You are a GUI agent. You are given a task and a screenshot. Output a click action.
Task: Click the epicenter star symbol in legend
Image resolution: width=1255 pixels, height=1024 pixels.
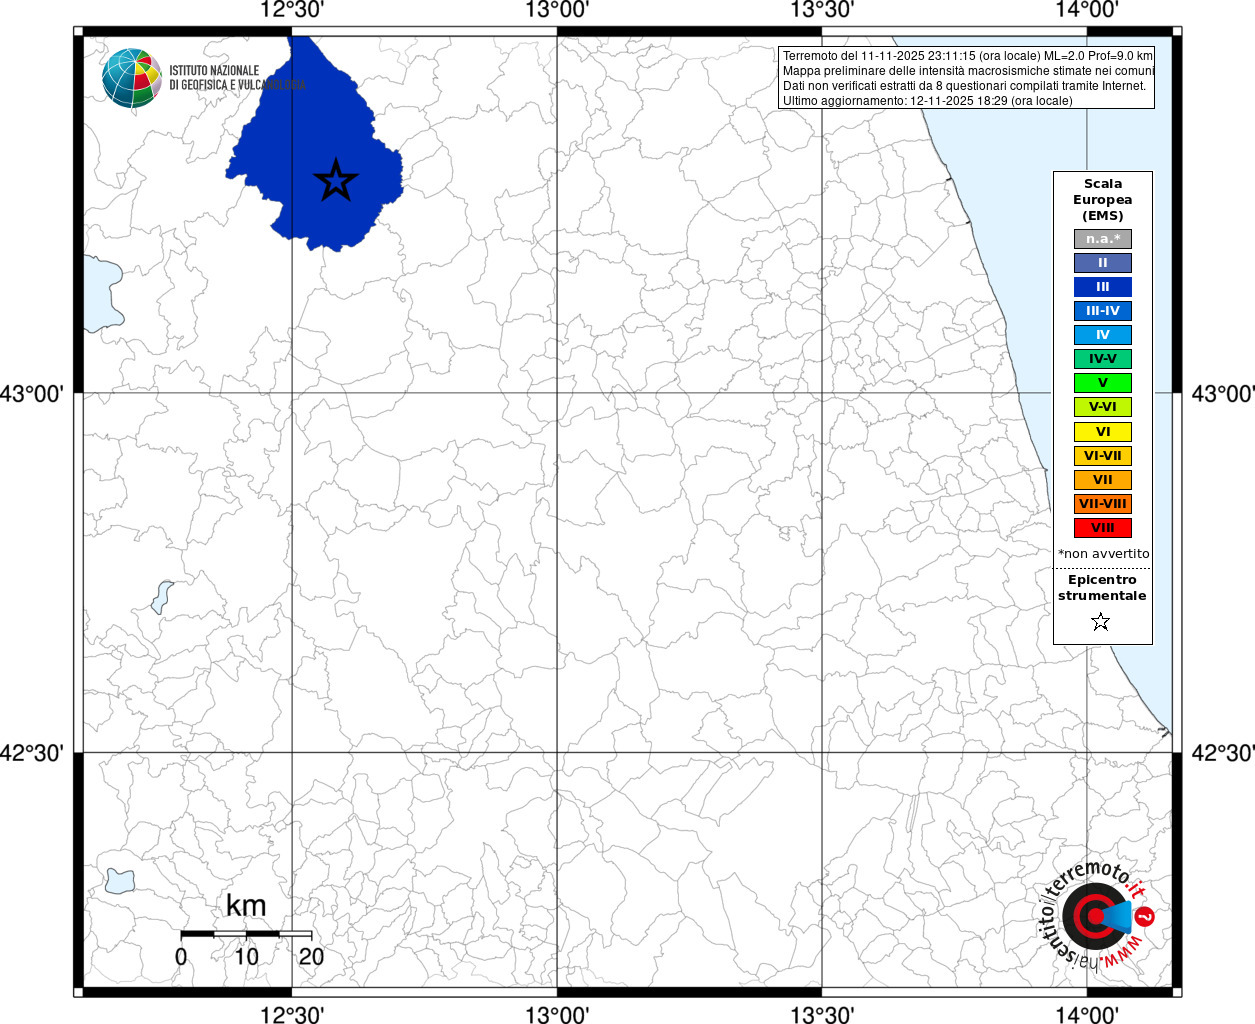1101,622
